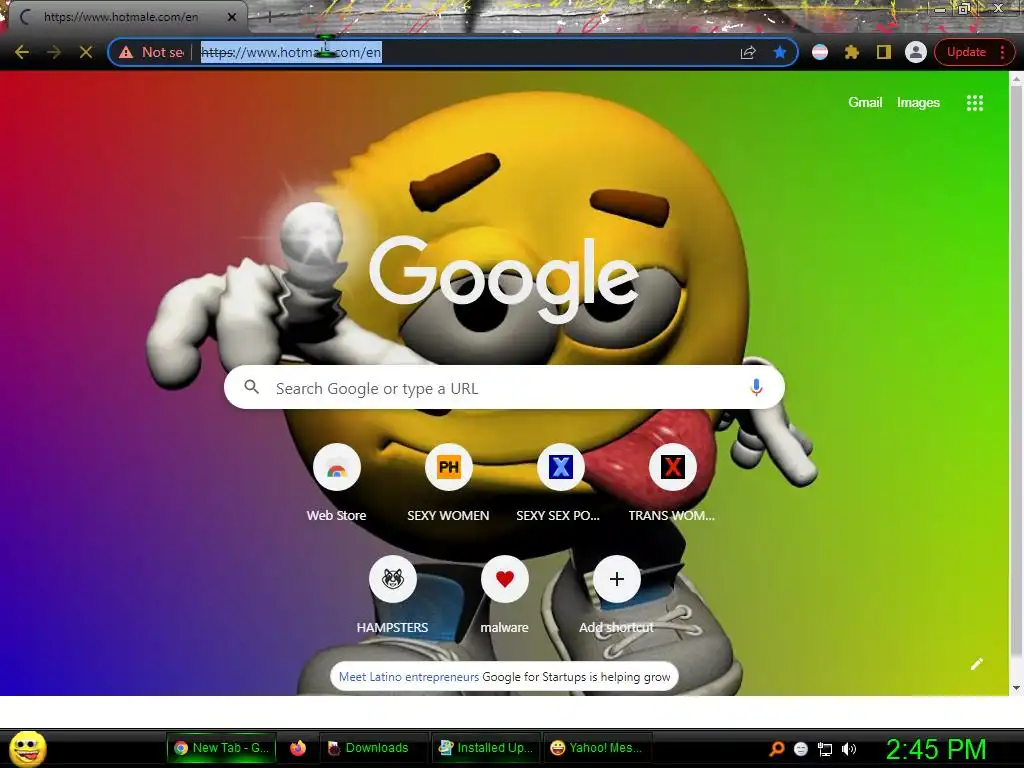Switch to Downloads taskbar window

coord(374,748)
